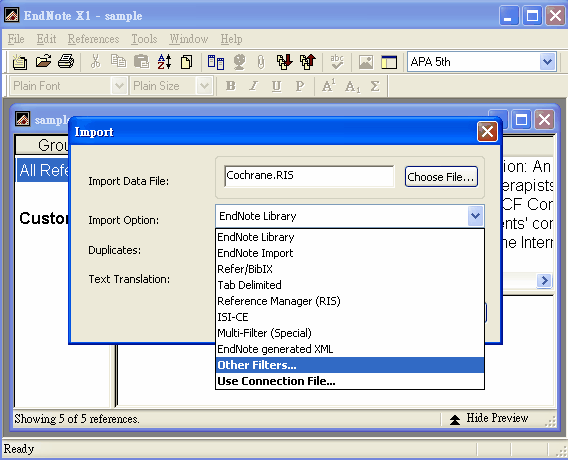Click the Connect to online database icon

[x=216, y=62]
